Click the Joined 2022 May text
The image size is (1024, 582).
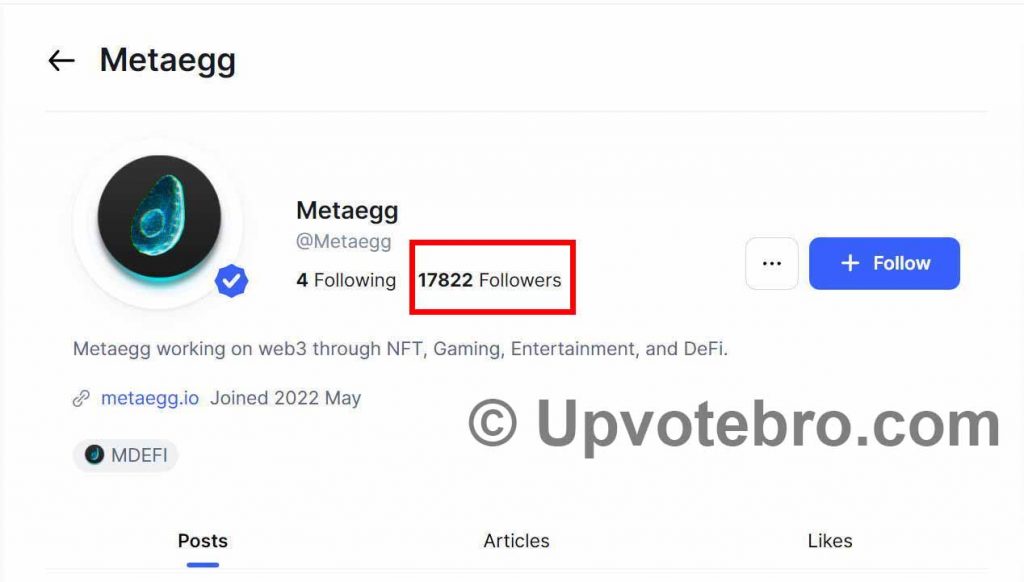tap(285, 398)
